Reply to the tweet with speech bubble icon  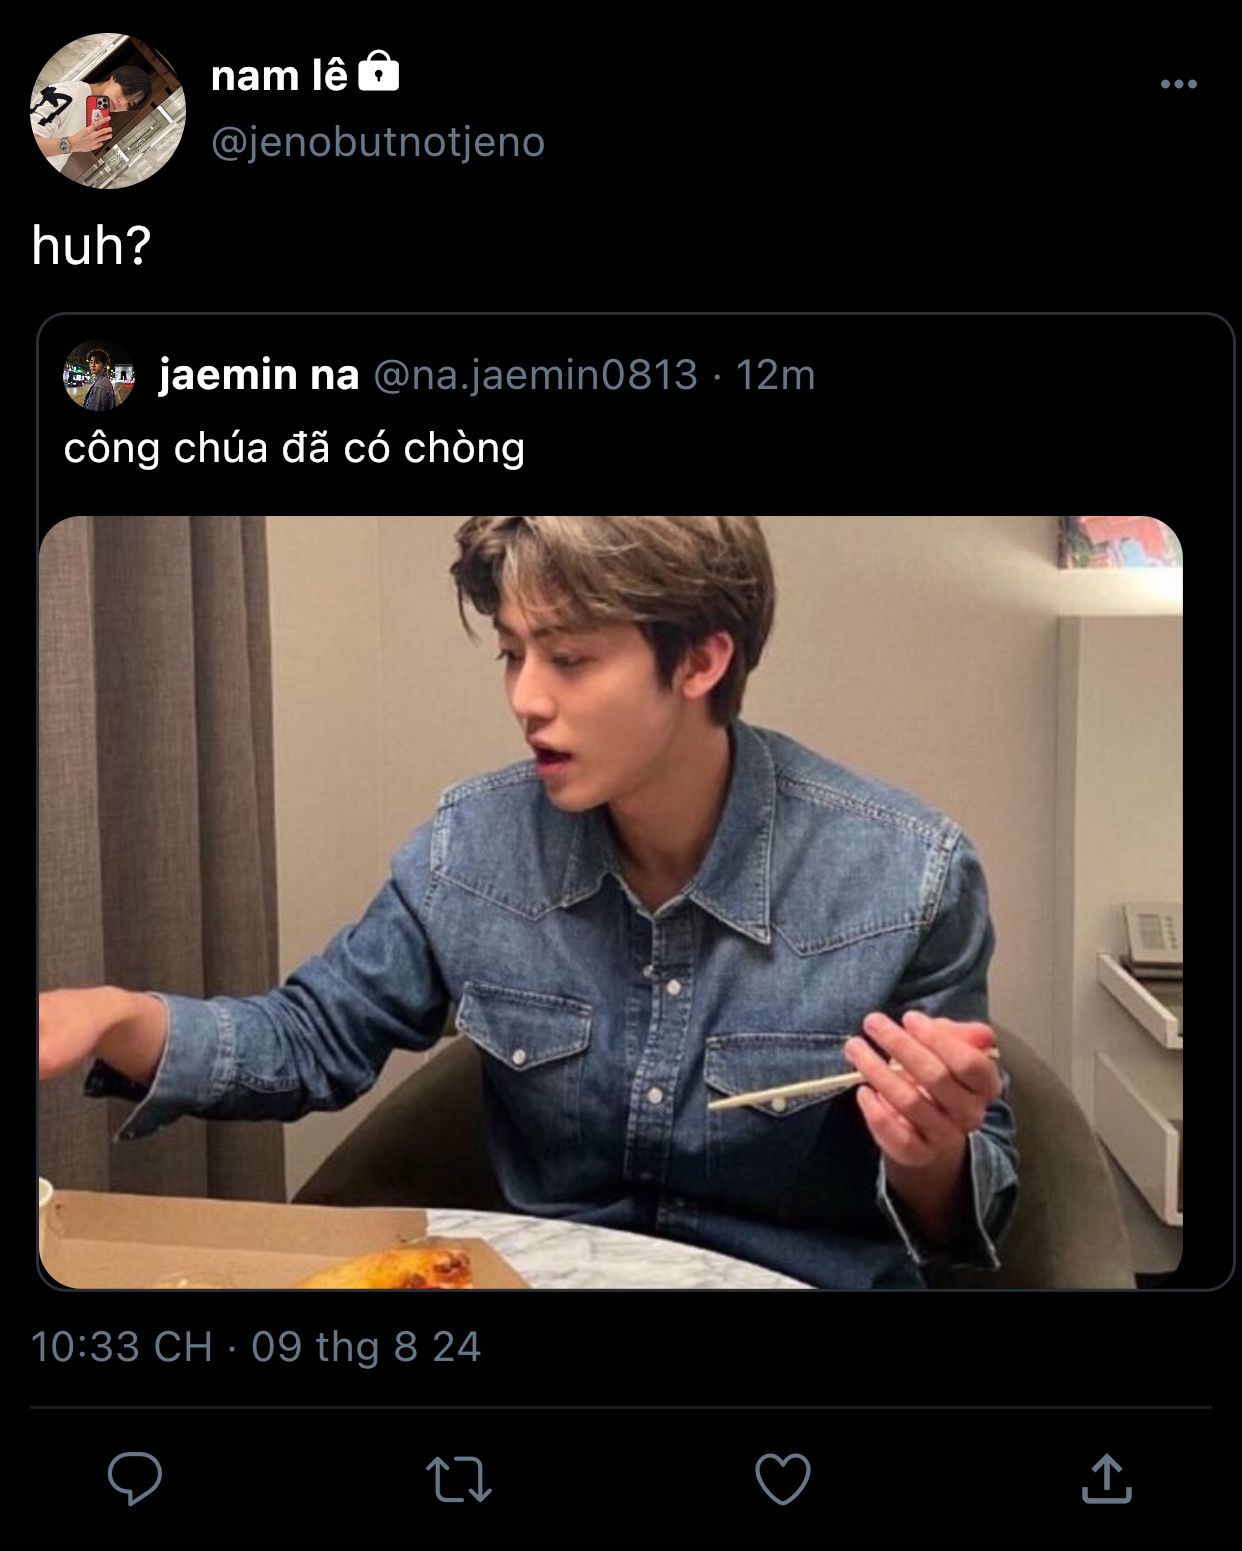coord(134,1478)
